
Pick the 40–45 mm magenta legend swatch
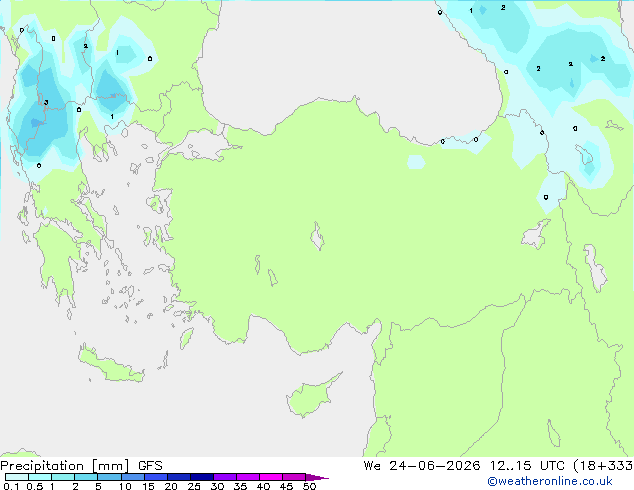click(271, 477)
